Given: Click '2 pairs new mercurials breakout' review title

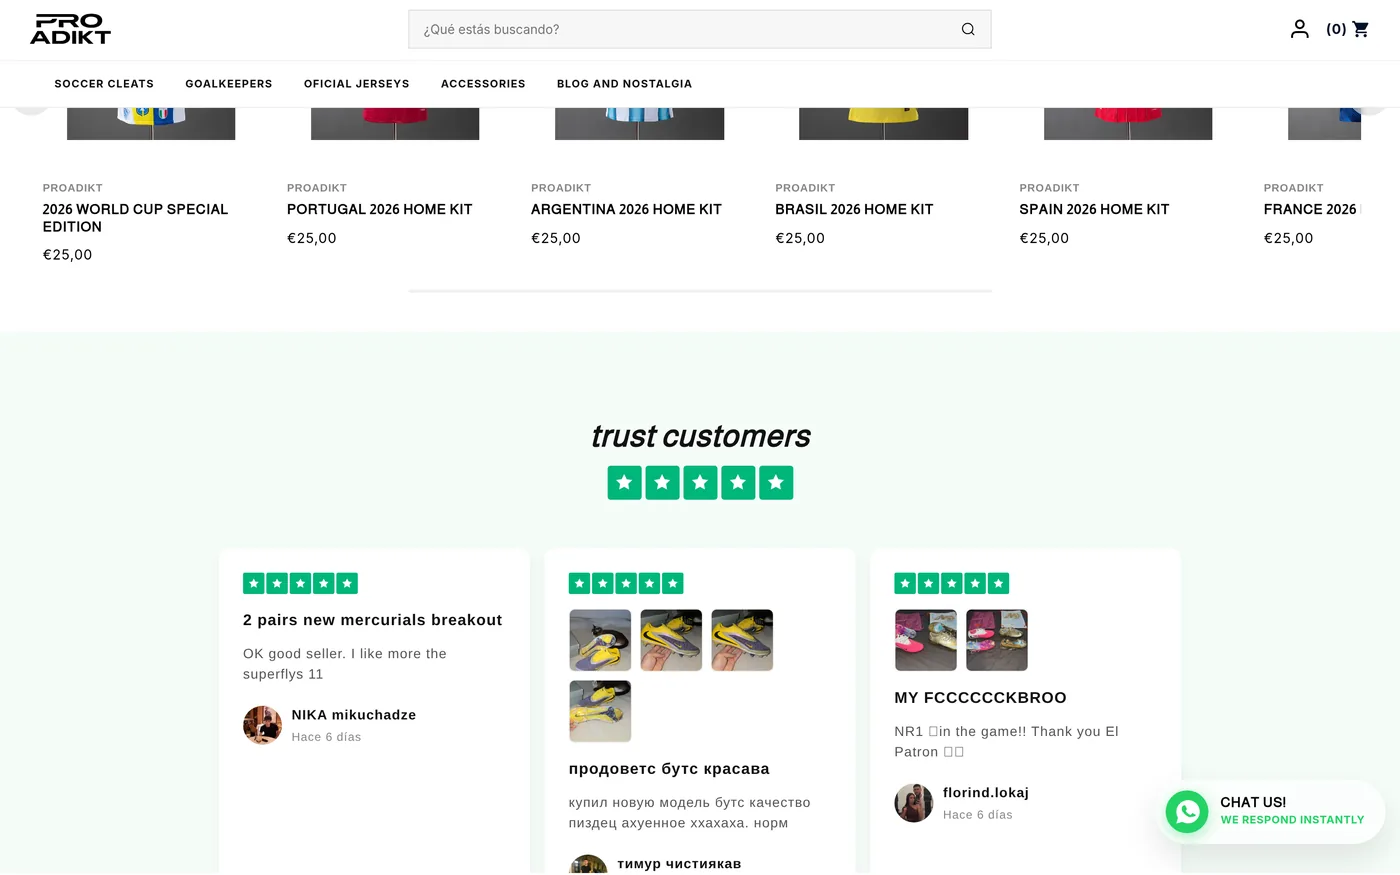Looking at the screenshot, I should click(372, 620).
